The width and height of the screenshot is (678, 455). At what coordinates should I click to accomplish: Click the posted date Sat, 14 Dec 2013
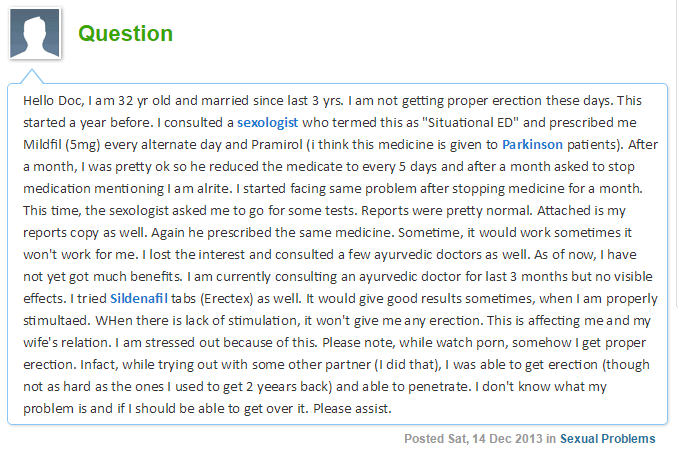pyautogui.click(x=494, y=438)
